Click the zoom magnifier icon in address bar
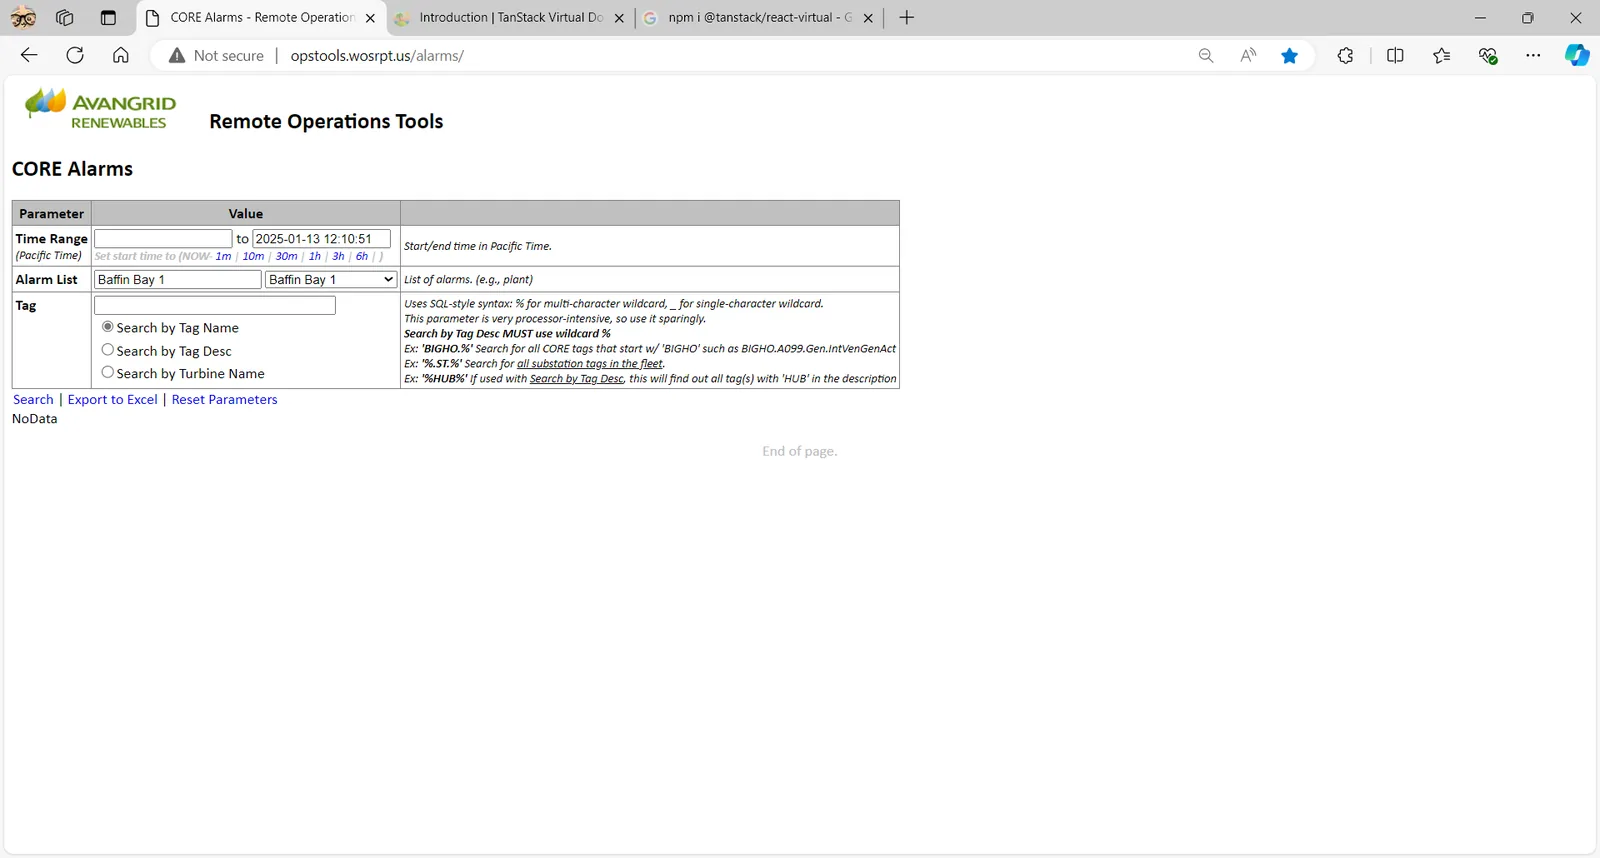Viewport: 1600px width, 858px height. click(1206, 56)
